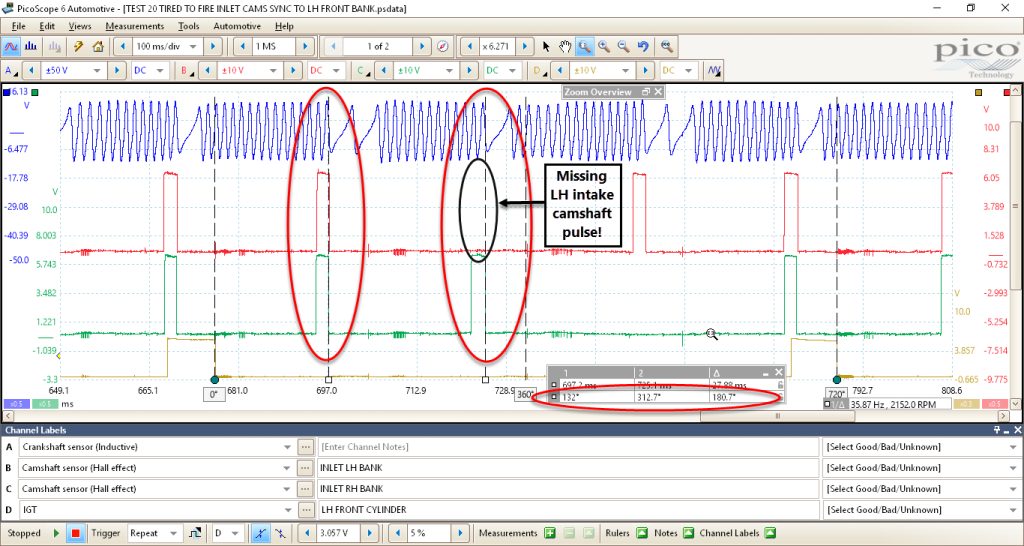Close the Channel Labels panel
This screenshot has height=546, width=1024.
coord(1017,430)
